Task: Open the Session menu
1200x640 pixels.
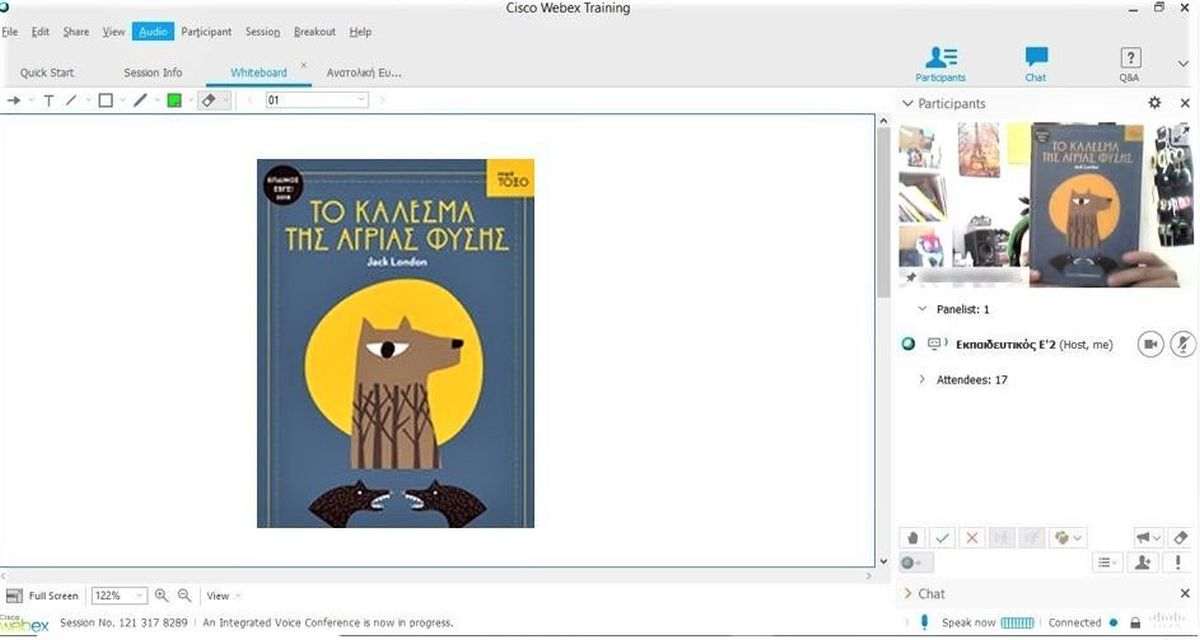Action: tap(263, 32)
